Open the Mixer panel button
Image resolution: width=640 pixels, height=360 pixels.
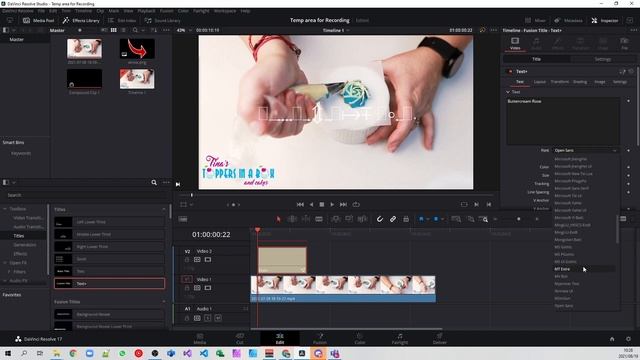(x=536, y=20)
